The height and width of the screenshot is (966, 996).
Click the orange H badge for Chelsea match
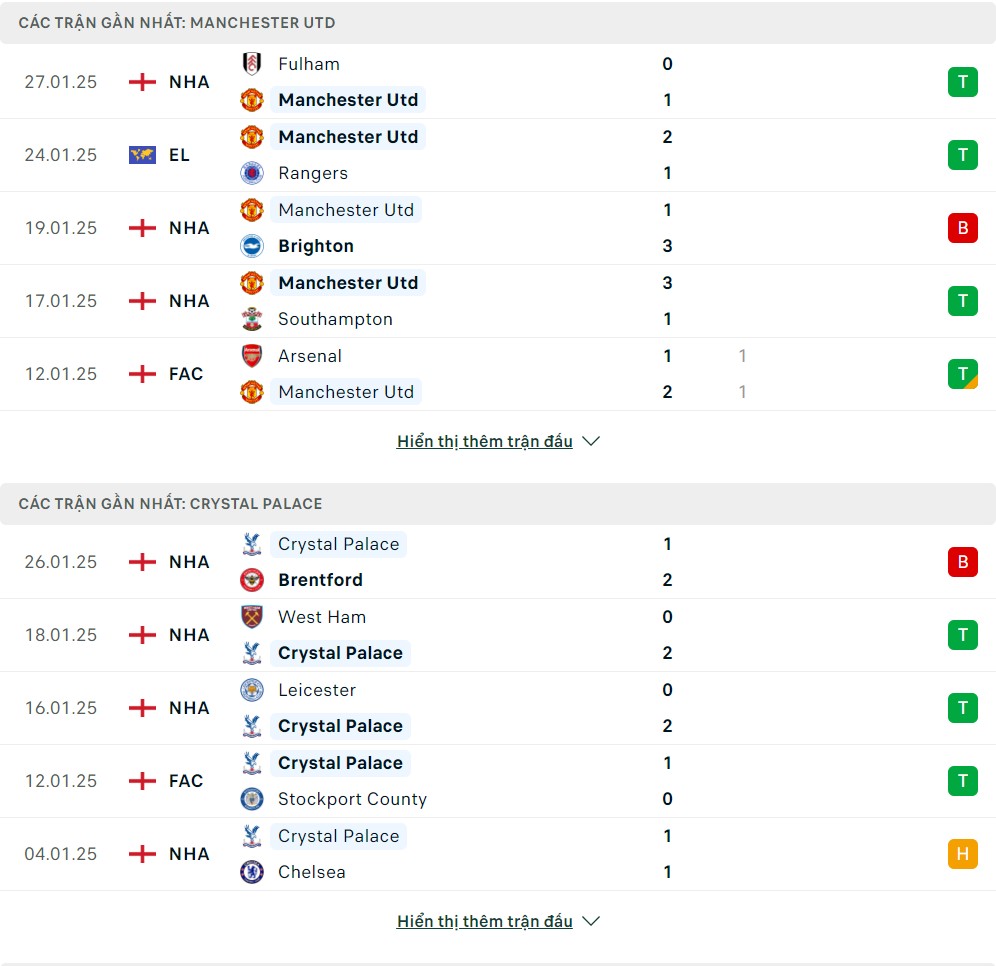962,854
